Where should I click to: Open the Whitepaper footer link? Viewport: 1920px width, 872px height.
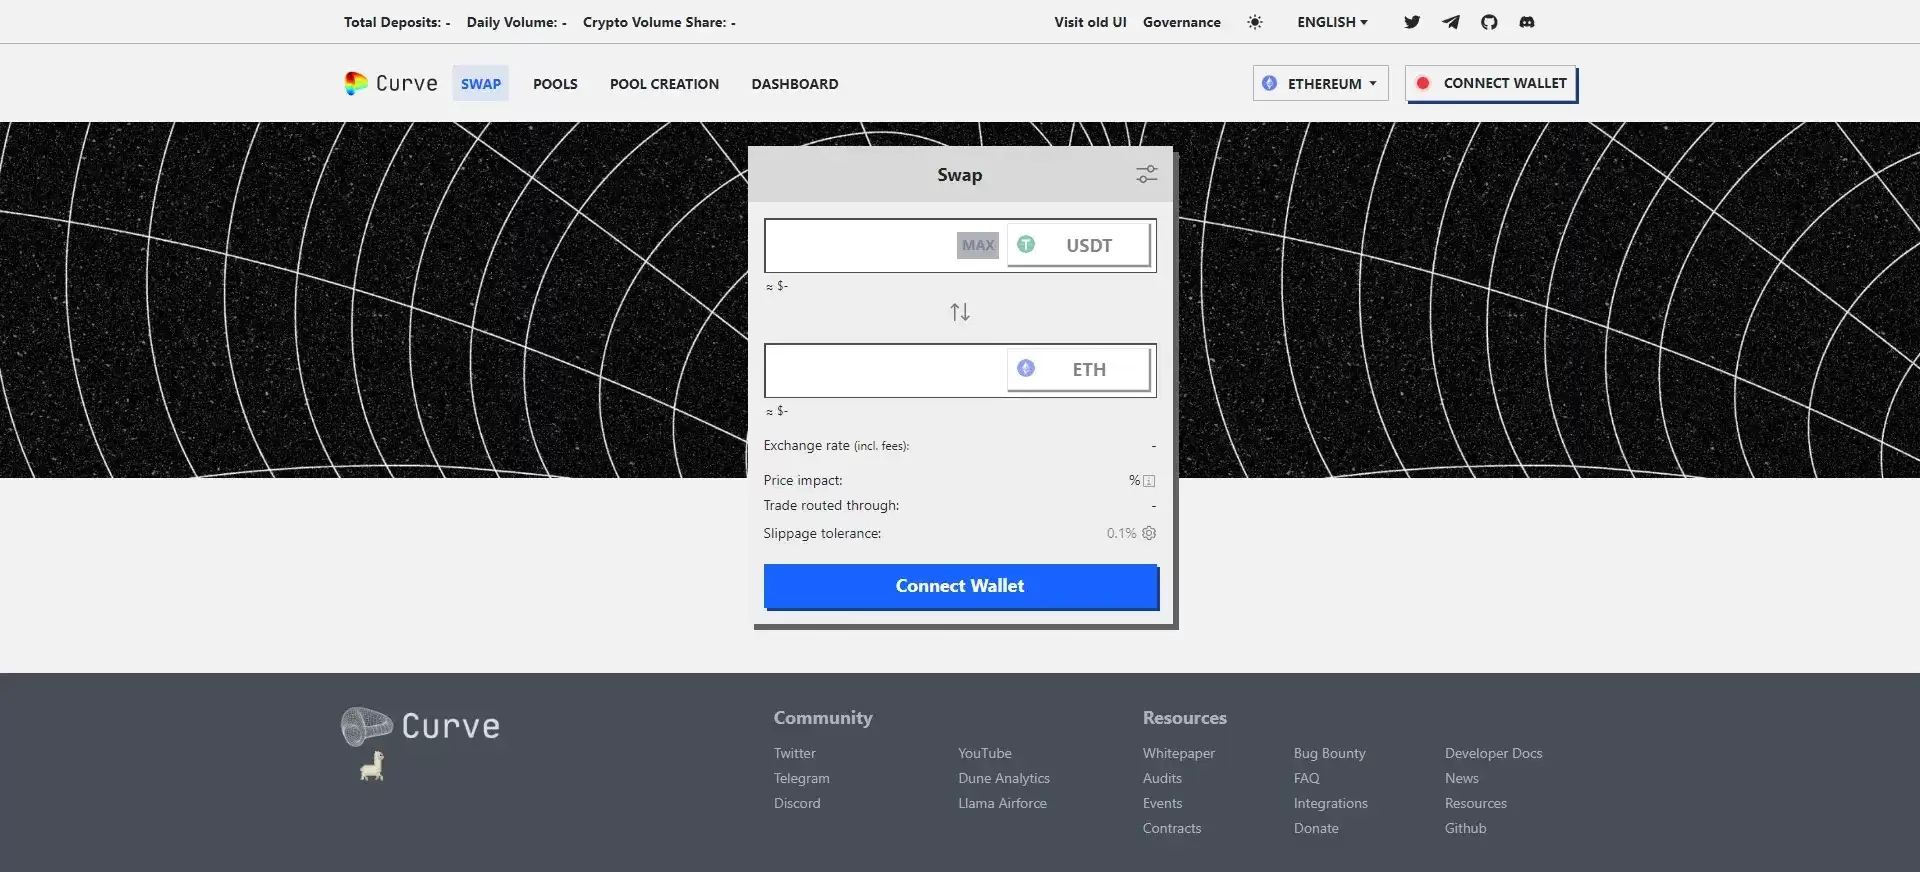(x=1178, y=753)
